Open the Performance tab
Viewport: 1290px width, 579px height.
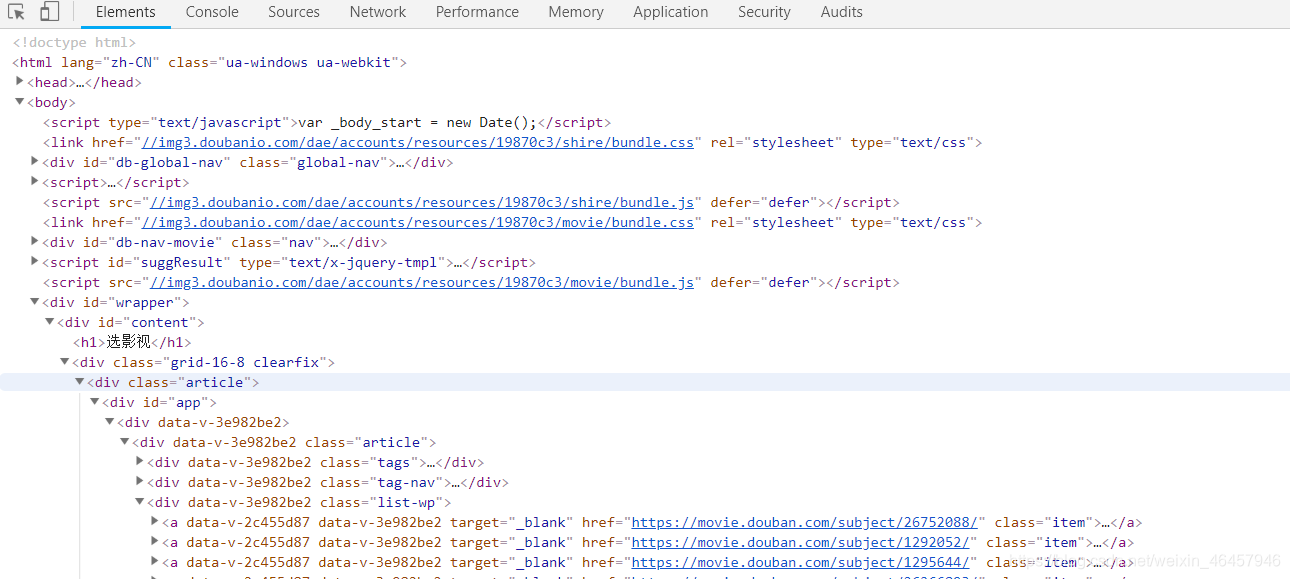tap(477, 12)
